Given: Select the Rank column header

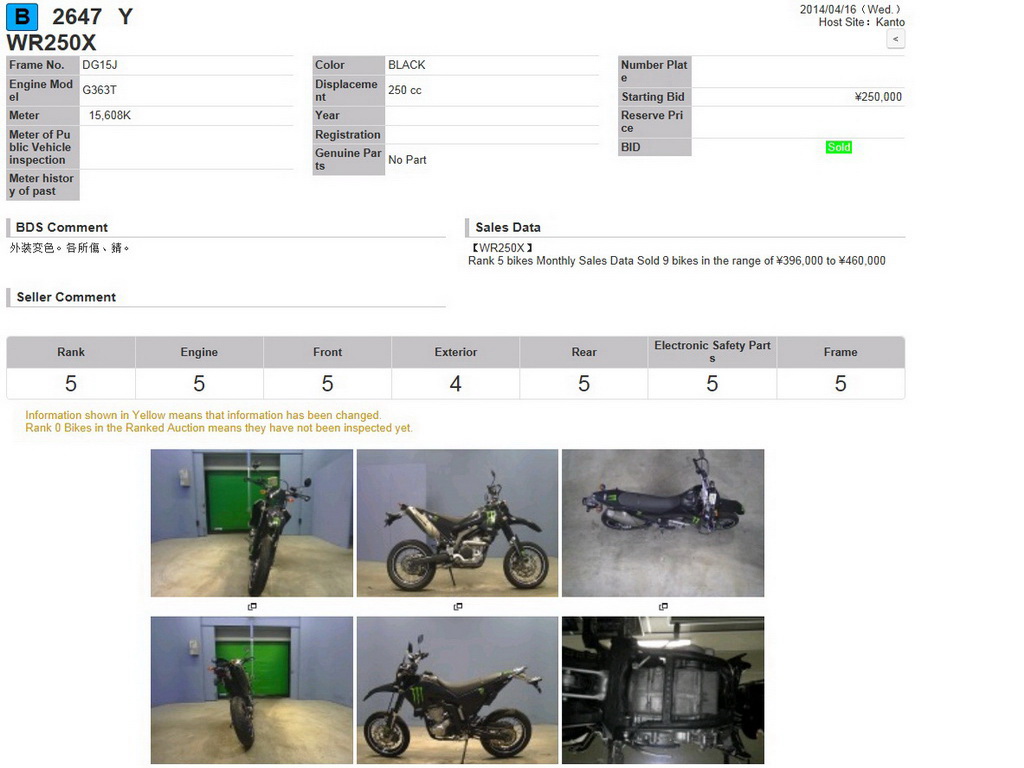Looking at the screenshot, I should pos(71,352).
